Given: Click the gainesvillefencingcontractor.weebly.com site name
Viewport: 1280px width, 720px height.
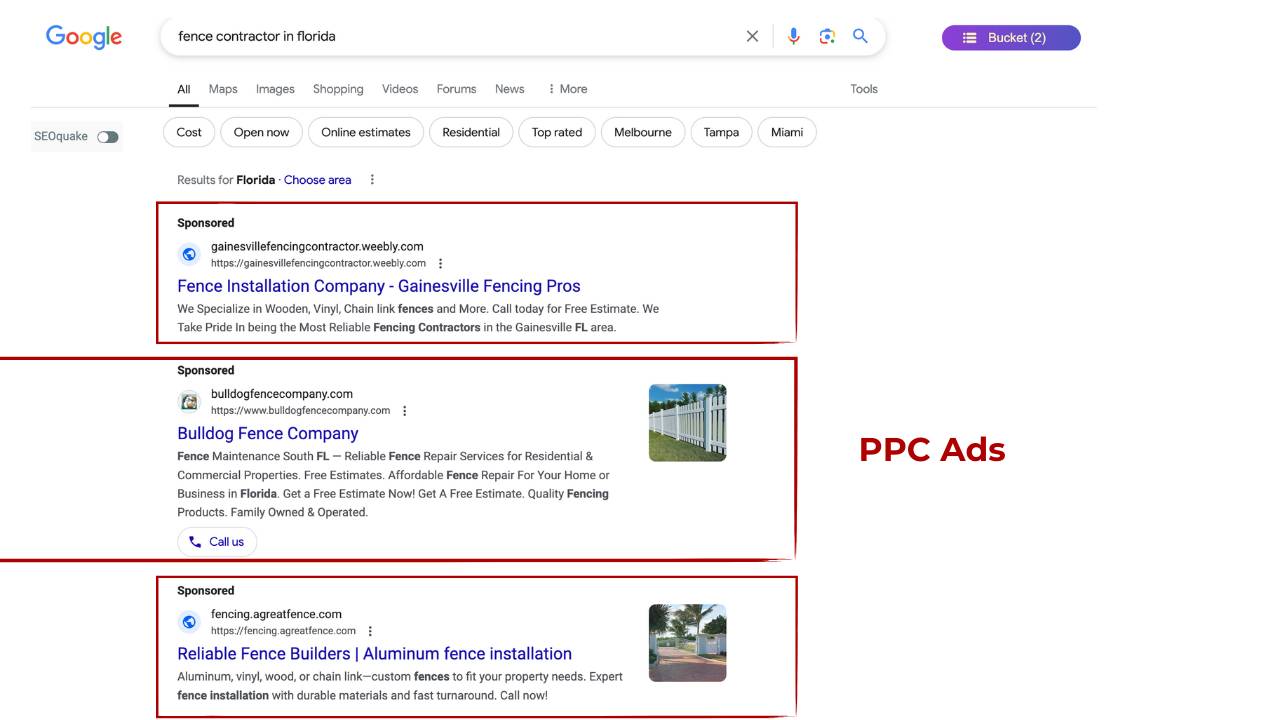Looking at the screenshot, I should pyautogui.click(x=317, y=246).
